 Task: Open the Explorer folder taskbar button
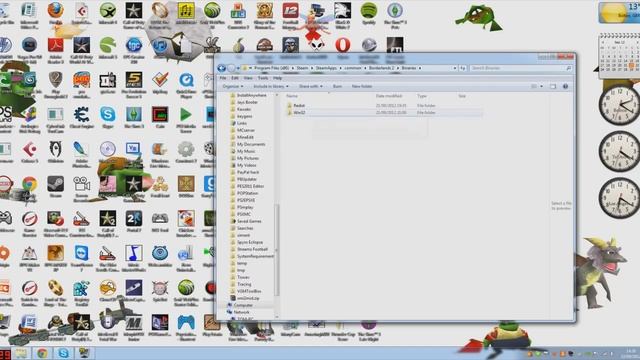21,353
